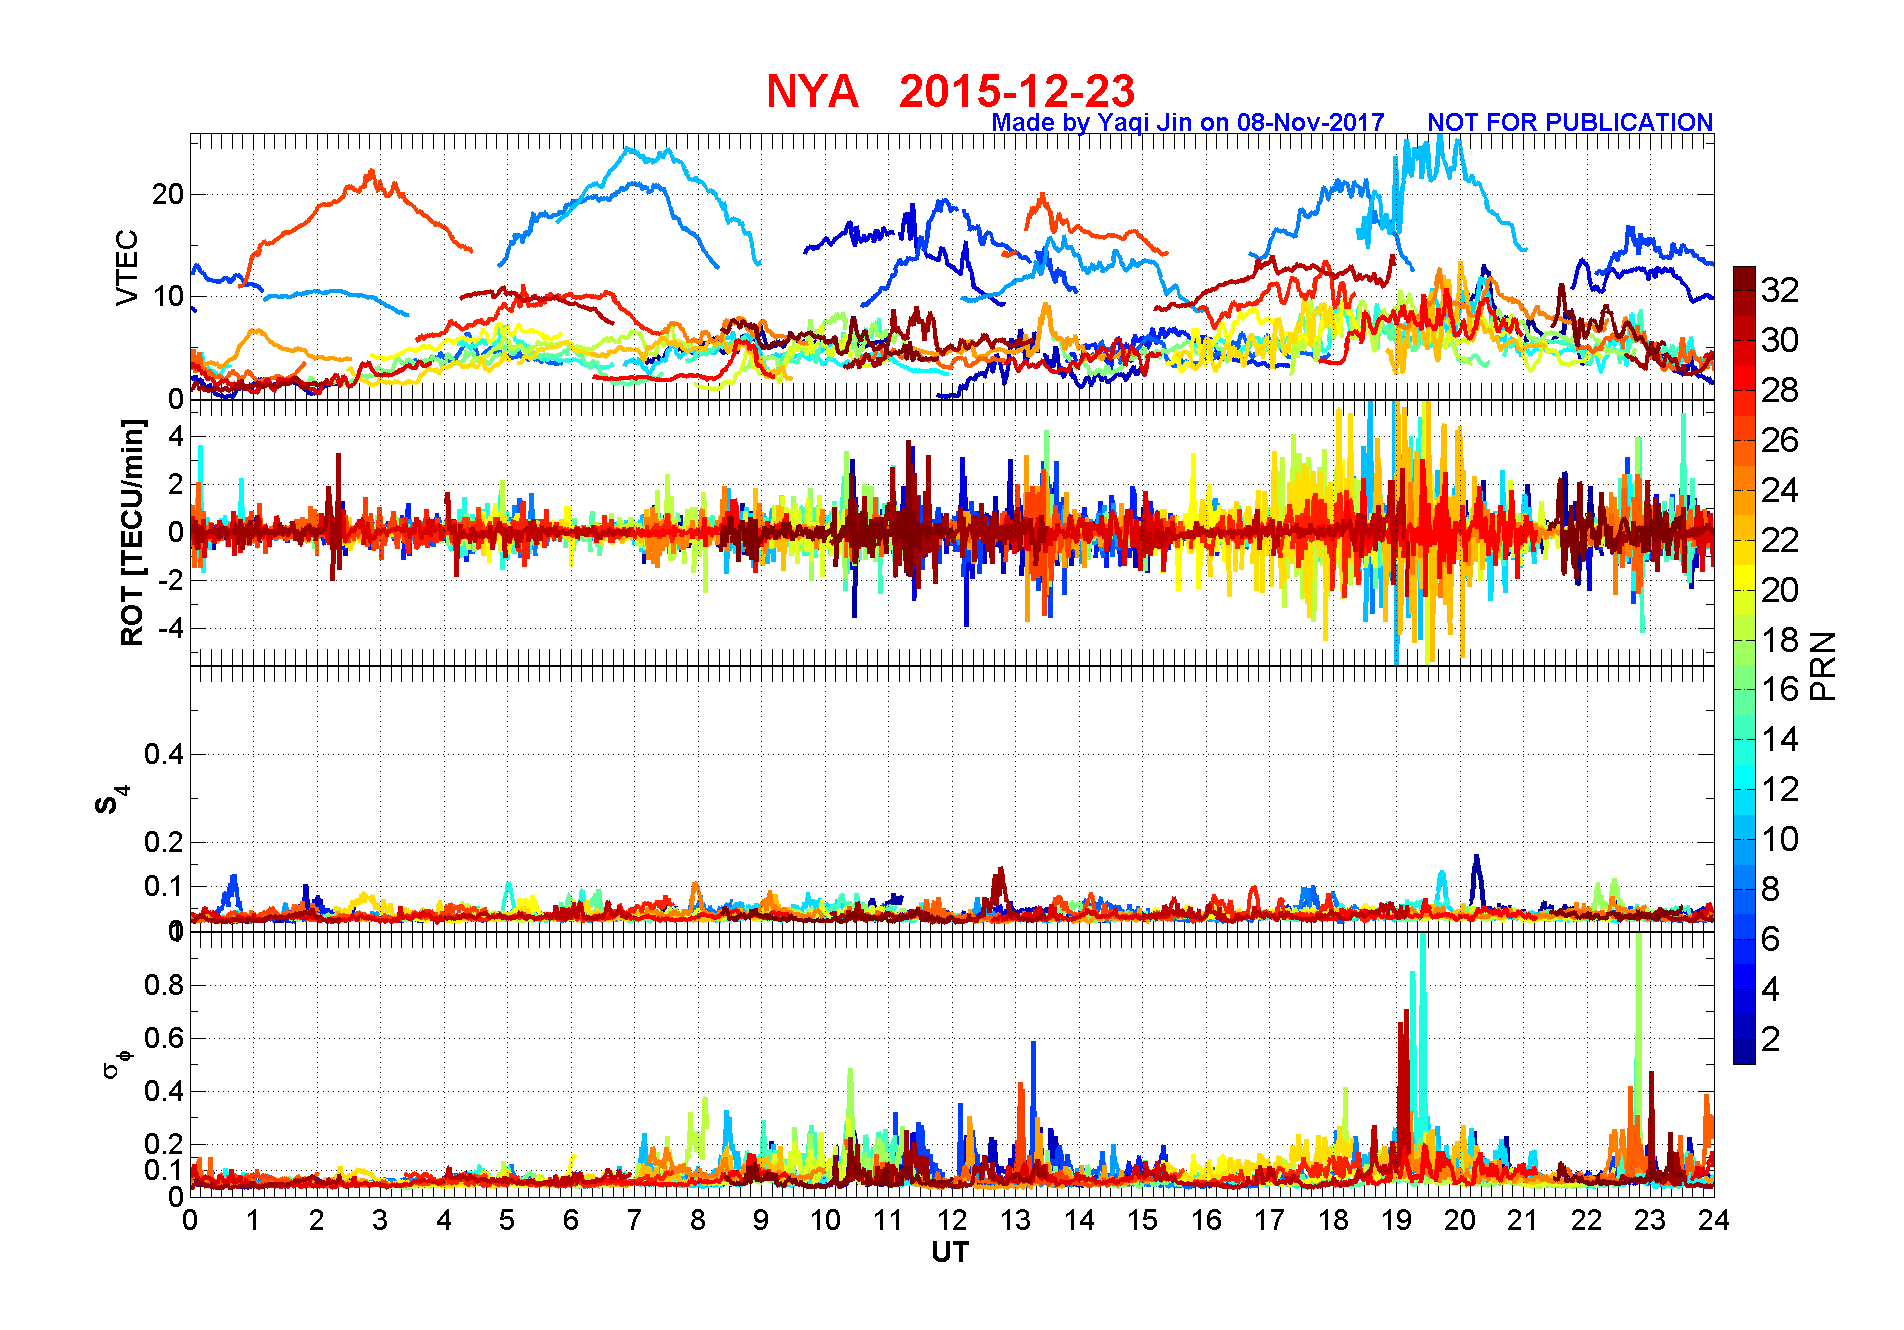Image resolution: width=1904 pixels, height=1330 pixels.
Task: Click colorbar tick label 24
Action: (1780, 490)
